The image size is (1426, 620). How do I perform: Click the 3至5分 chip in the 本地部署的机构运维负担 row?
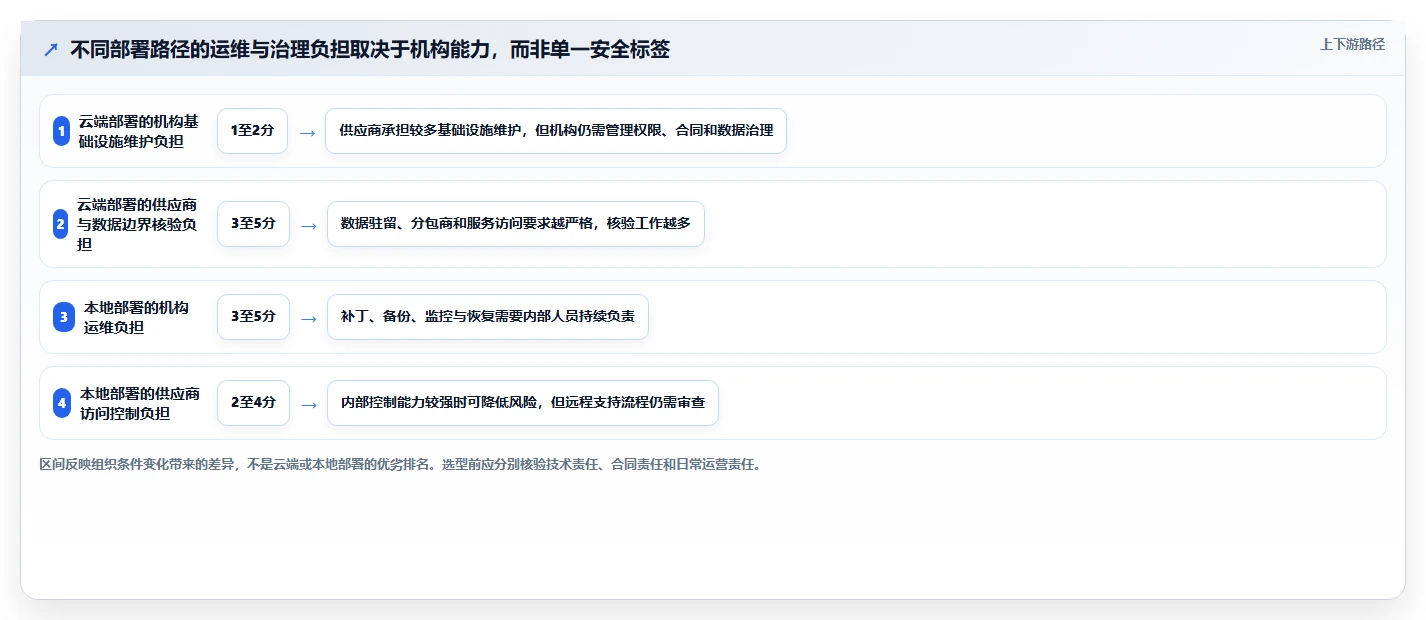253,317
